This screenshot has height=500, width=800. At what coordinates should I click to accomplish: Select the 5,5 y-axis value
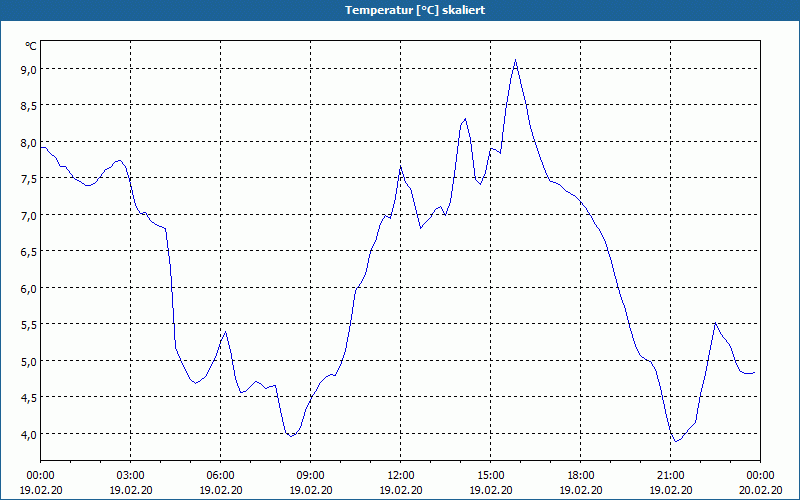(x=30, y=324)
